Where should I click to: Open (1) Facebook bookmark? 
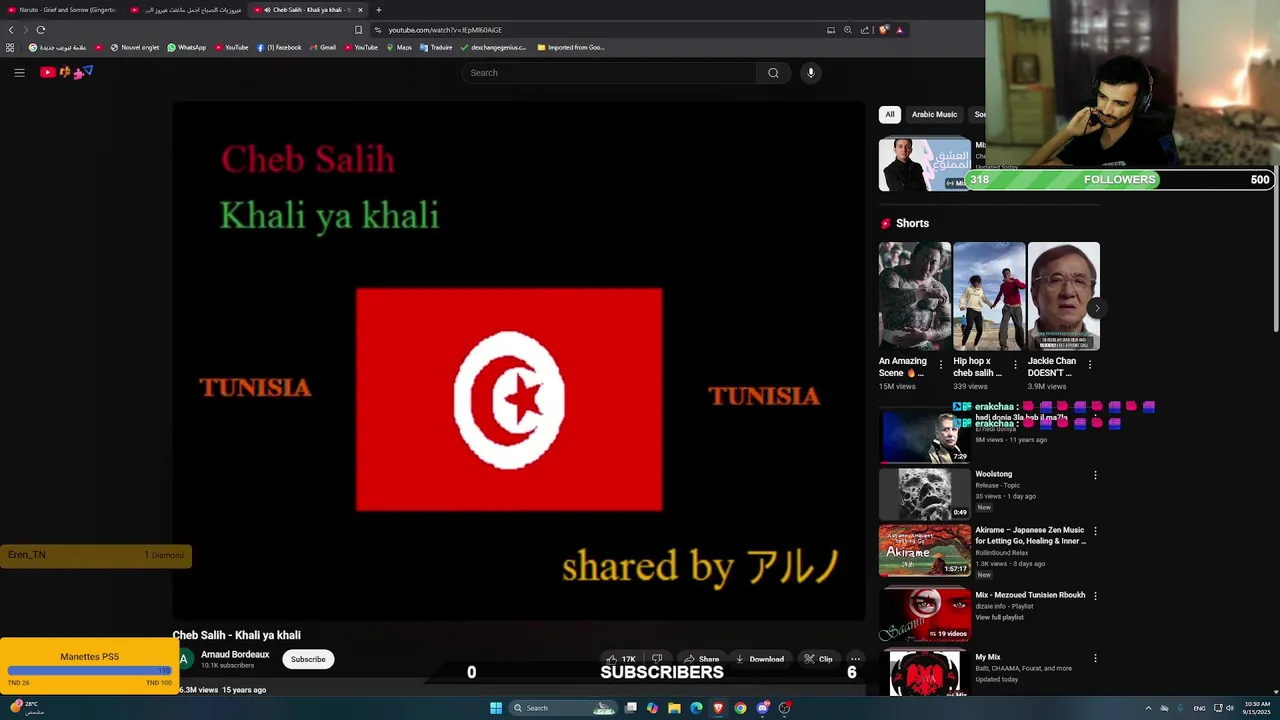[x=279, y=47]
